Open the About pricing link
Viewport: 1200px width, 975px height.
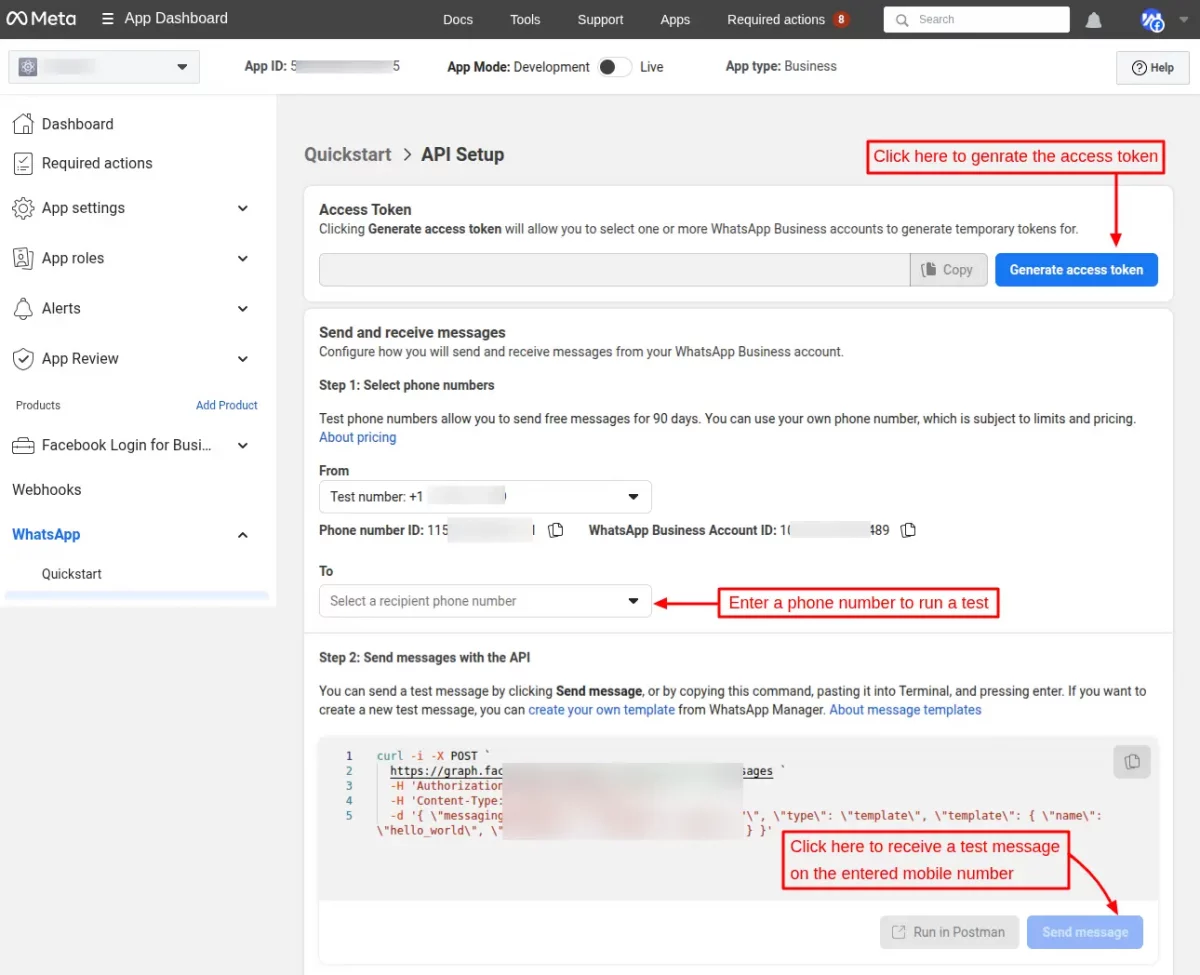[357, 437]
